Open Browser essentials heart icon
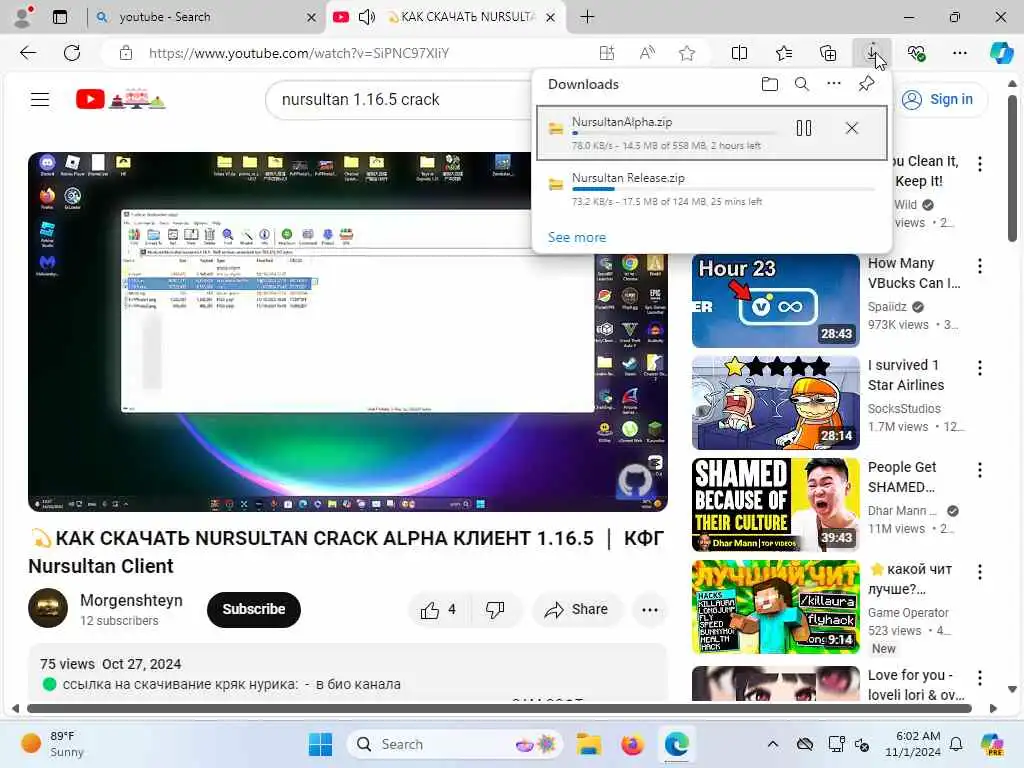Image resolution: width=1024 pixels, height=768 pixels. click(x=917, y=54)
